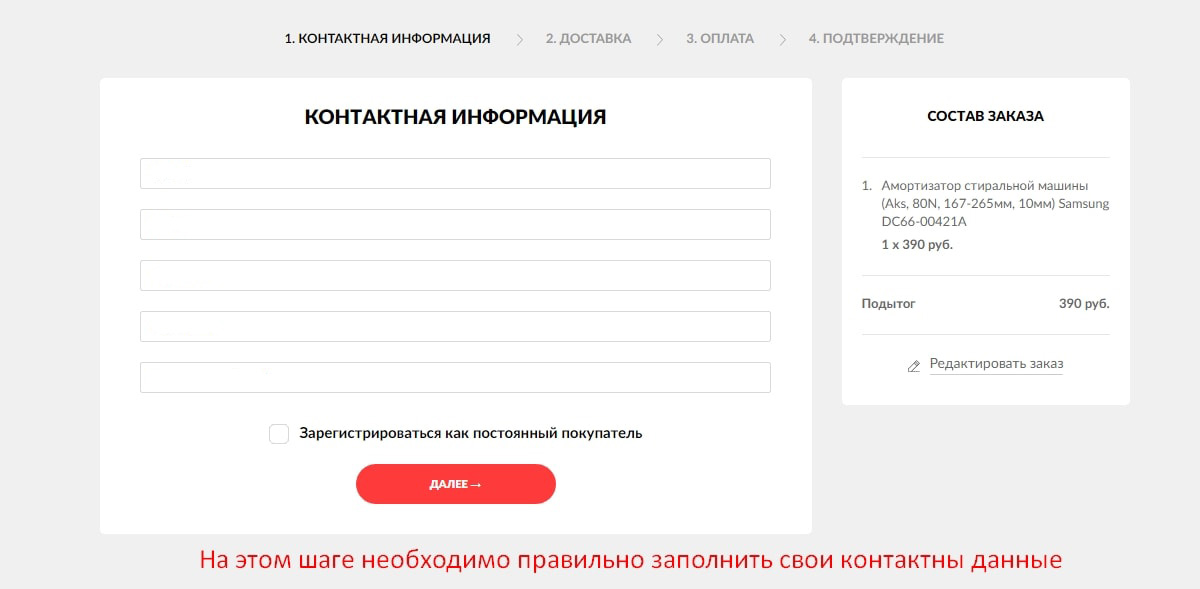Click the Подытог 390 руб. subtotal row
The image size is (1200, 589).
pos(985,304)
